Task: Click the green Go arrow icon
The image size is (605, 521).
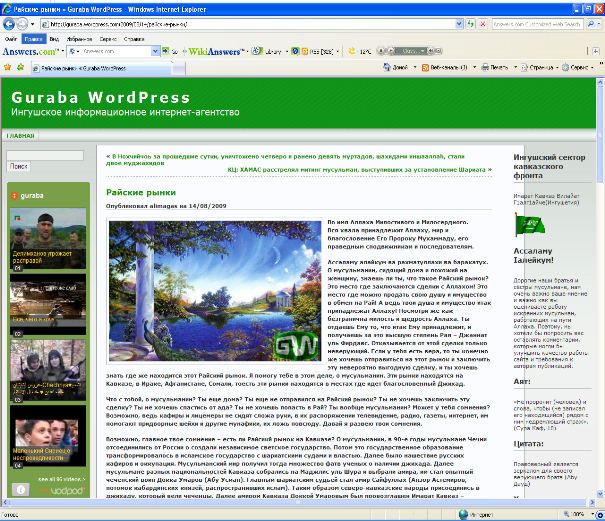Action: [166, 51]
